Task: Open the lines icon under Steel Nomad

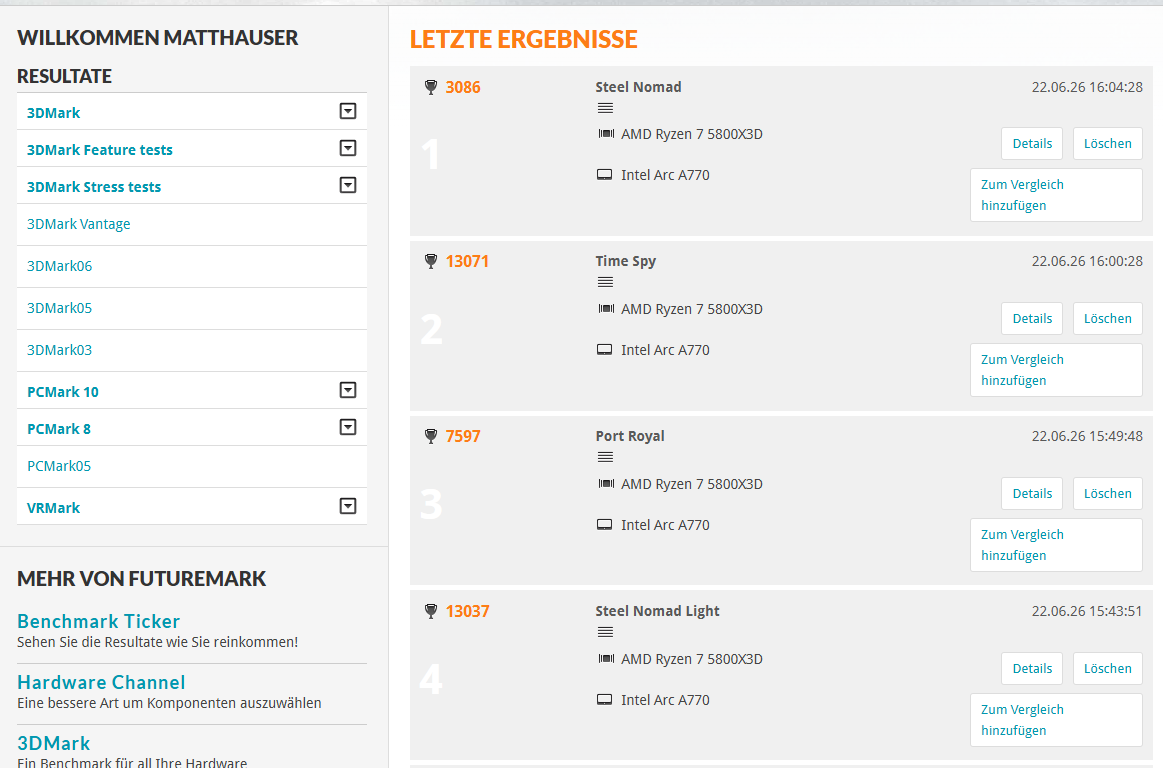Action: point(605,108)
